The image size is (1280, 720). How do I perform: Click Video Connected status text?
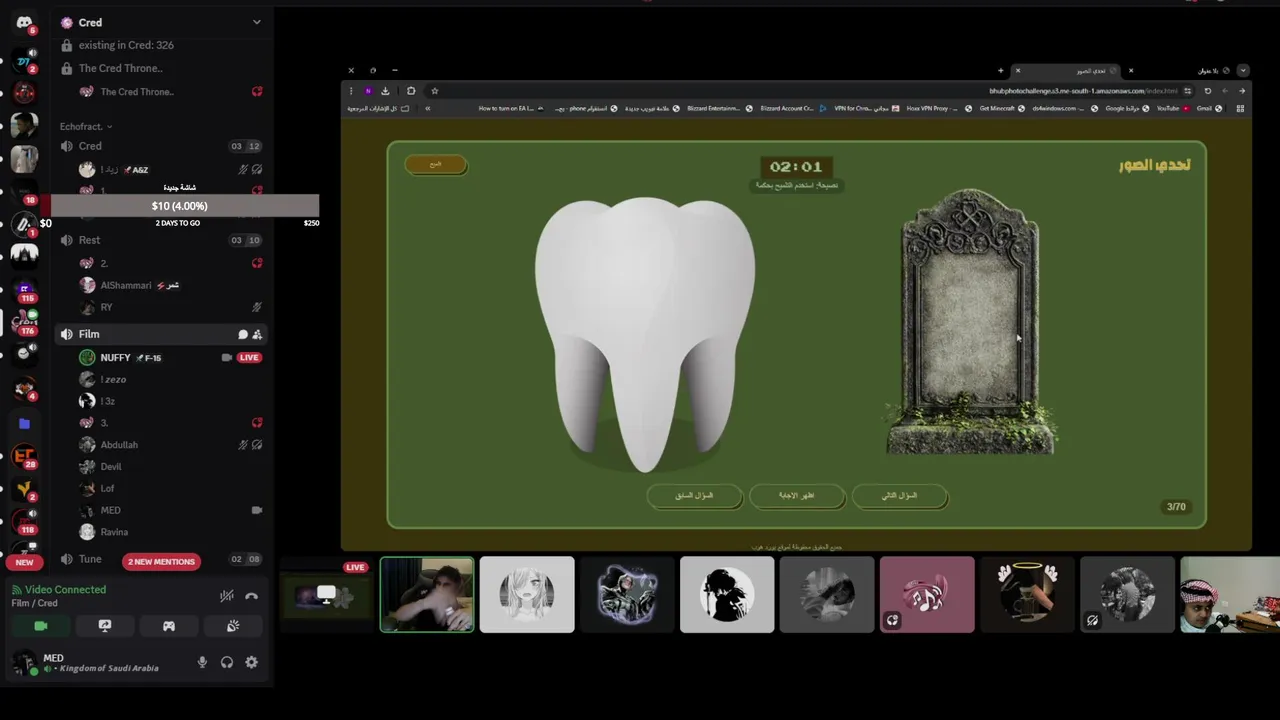(x=65, y=590)
